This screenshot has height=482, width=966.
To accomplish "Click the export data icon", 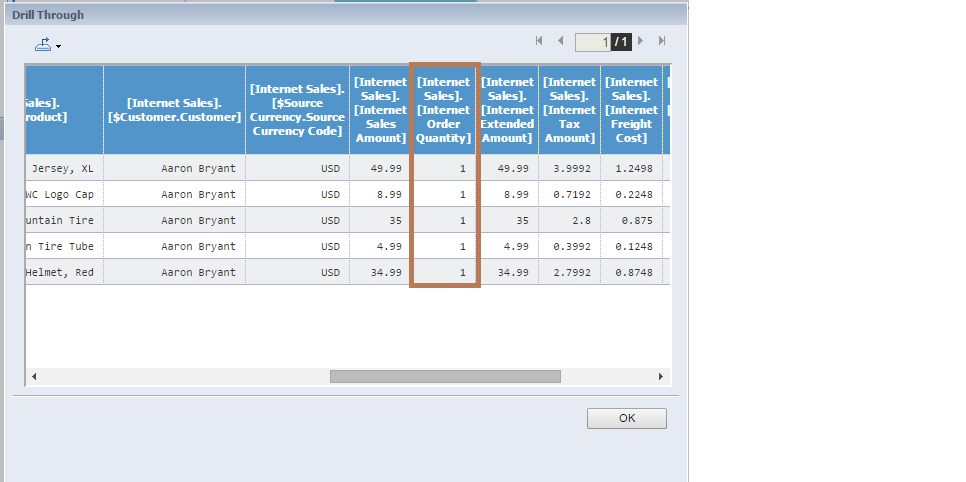I will click(x=43, y=44).
